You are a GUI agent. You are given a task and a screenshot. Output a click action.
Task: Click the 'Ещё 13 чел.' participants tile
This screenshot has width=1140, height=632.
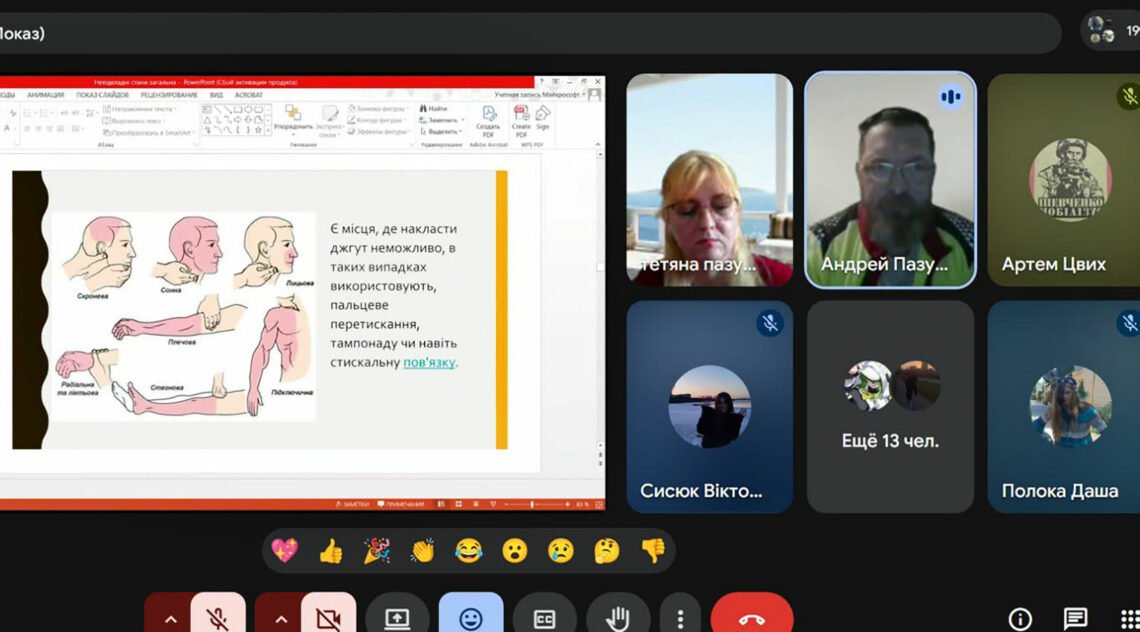click(x=890, y=406)
